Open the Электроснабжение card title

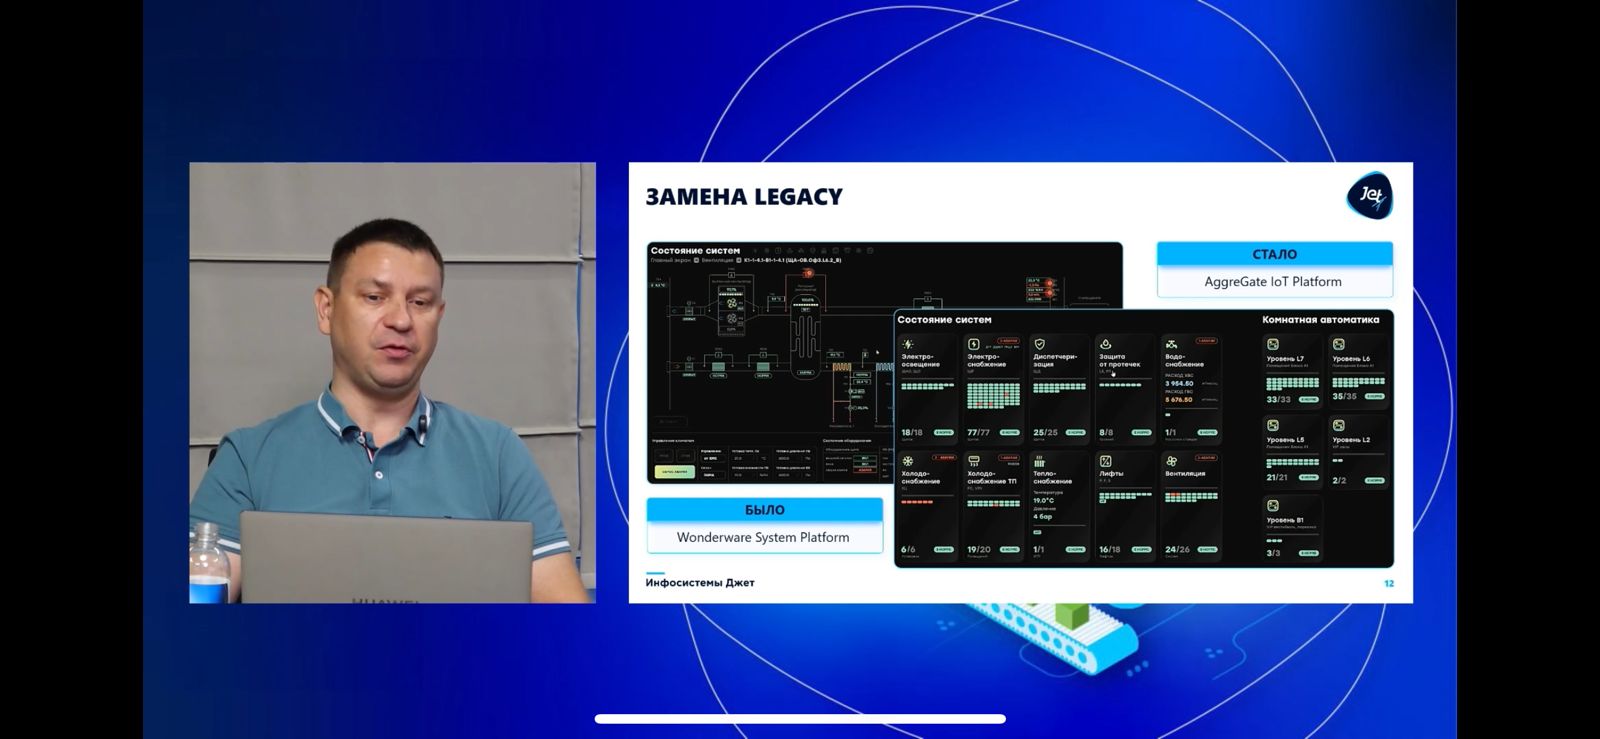pos(986,360)
